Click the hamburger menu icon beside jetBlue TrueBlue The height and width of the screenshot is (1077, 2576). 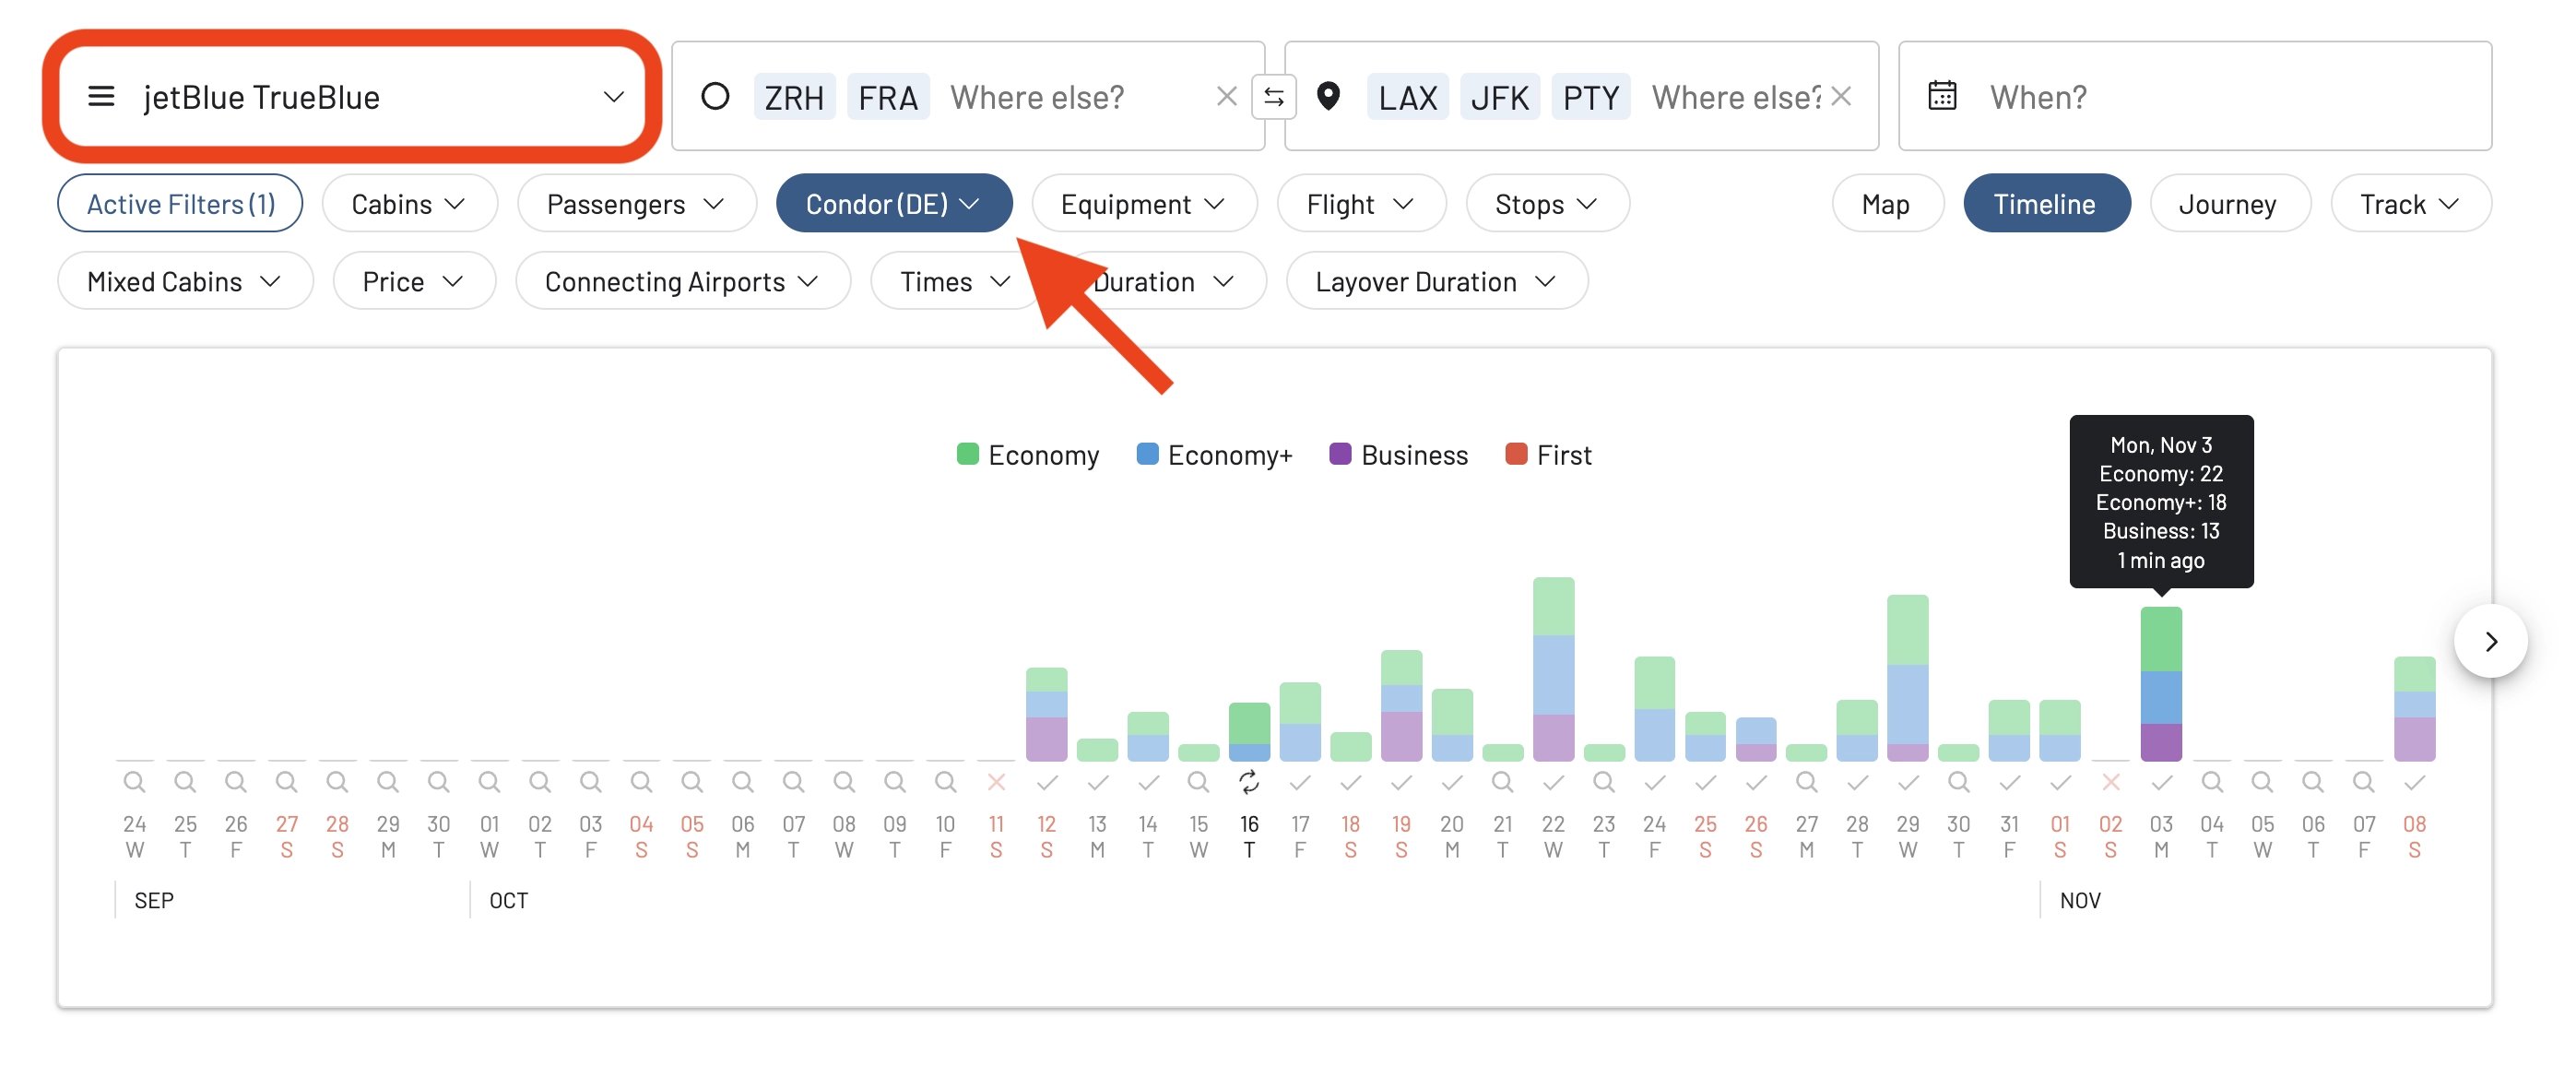coord(101,97)
